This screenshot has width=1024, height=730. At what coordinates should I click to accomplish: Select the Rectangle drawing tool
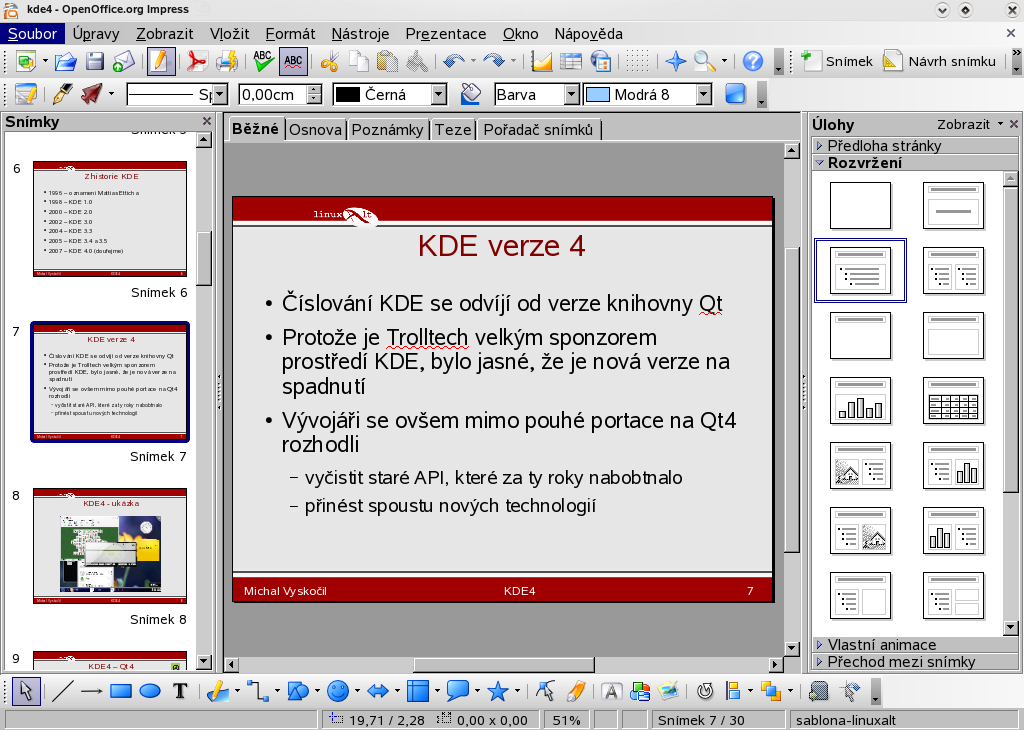(x=121, y=690)
